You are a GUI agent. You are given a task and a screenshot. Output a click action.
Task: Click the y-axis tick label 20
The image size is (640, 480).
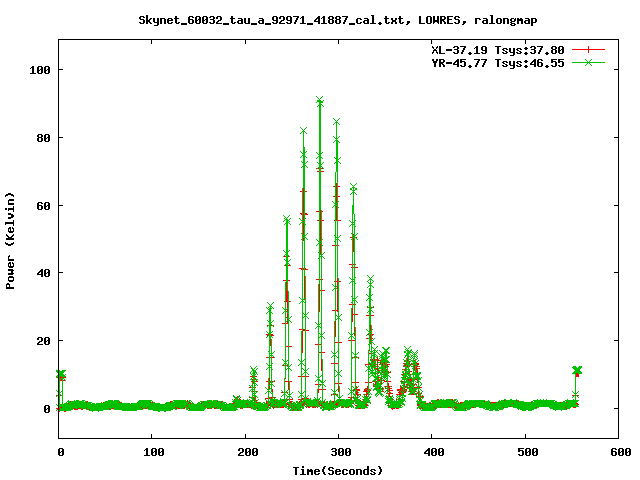click(43, 341)
